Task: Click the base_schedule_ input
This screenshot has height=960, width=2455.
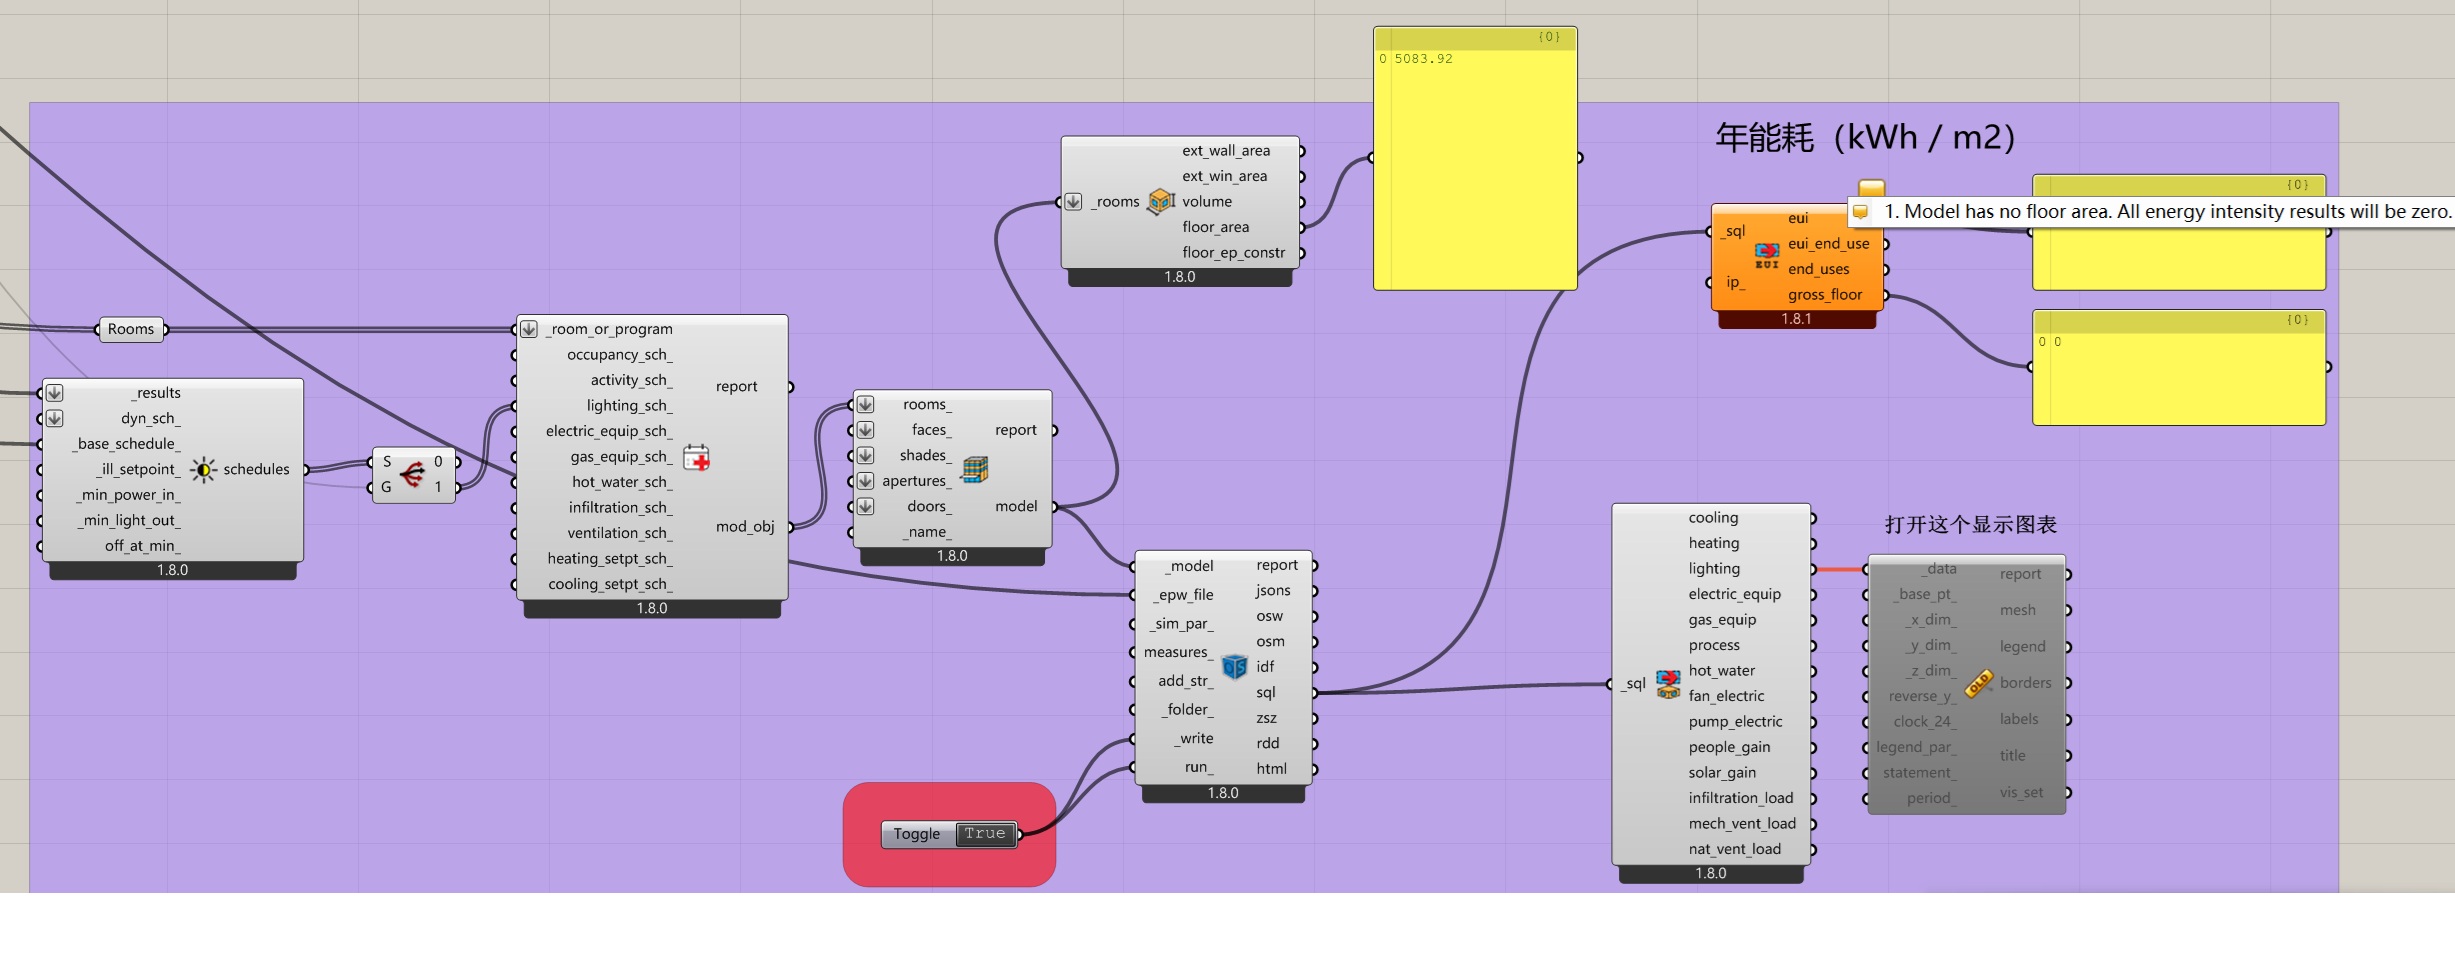Action: [127, 444]
